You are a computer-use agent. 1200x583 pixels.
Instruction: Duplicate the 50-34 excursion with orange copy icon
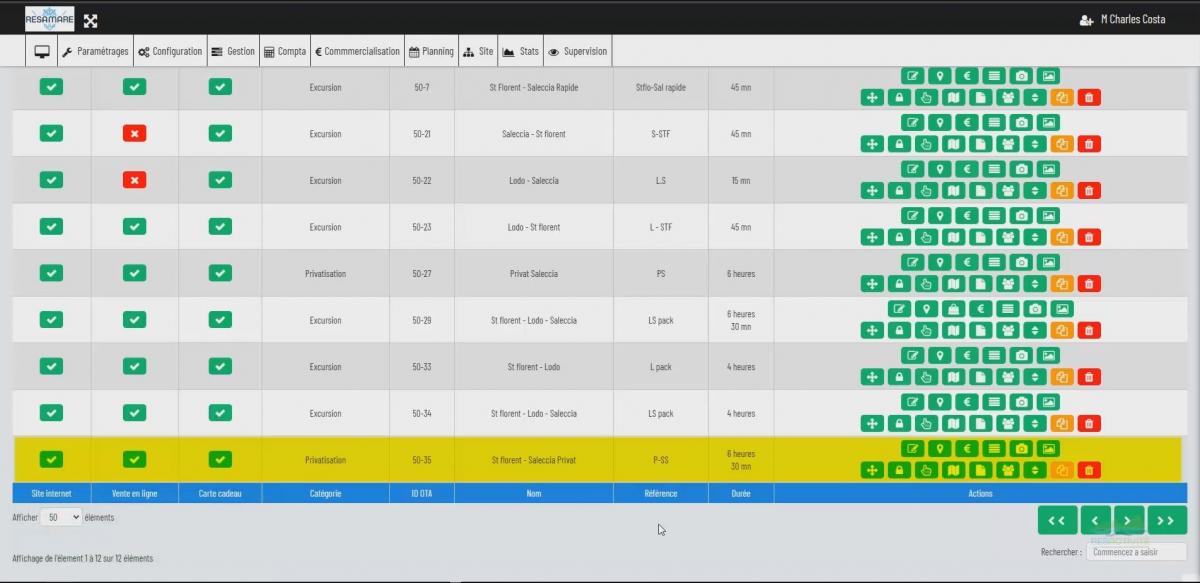click(x=1062, y=424)
